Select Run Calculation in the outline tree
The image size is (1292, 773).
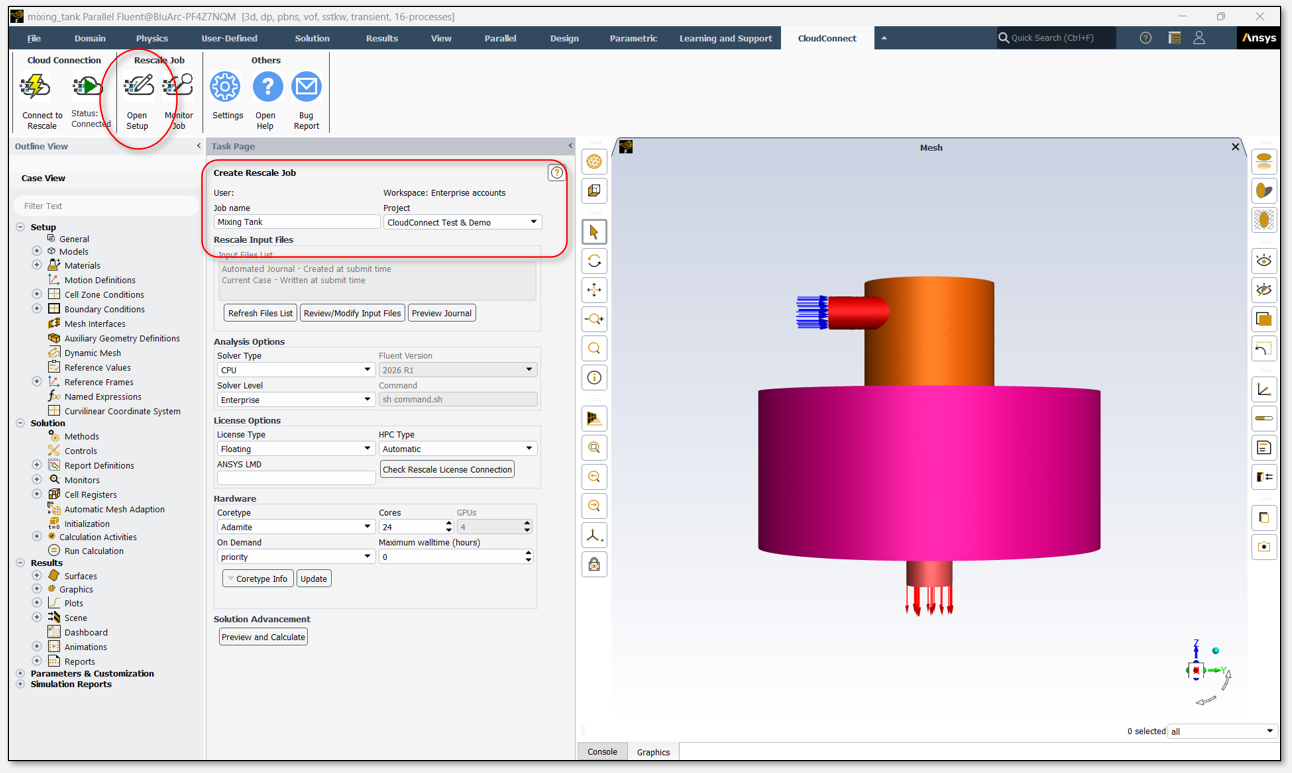pos(94,551)
